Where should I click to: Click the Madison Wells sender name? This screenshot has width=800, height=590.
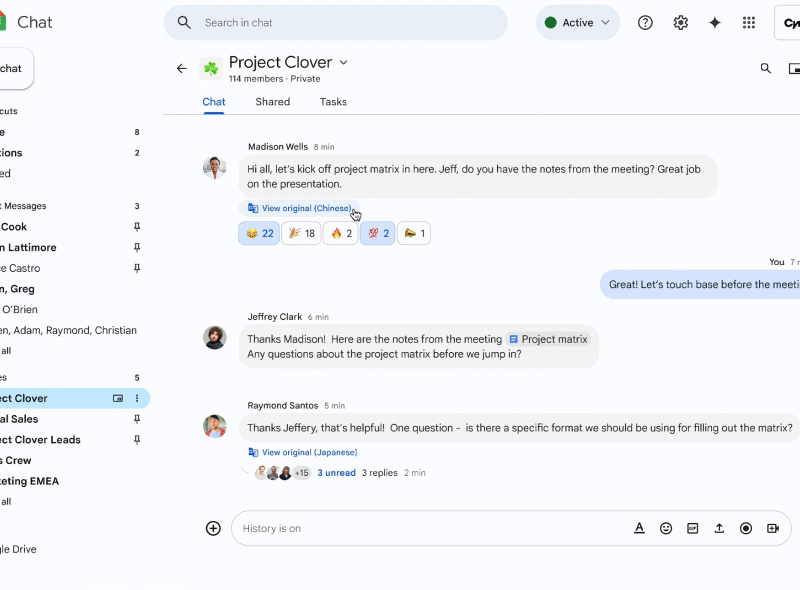pos(278,146)
